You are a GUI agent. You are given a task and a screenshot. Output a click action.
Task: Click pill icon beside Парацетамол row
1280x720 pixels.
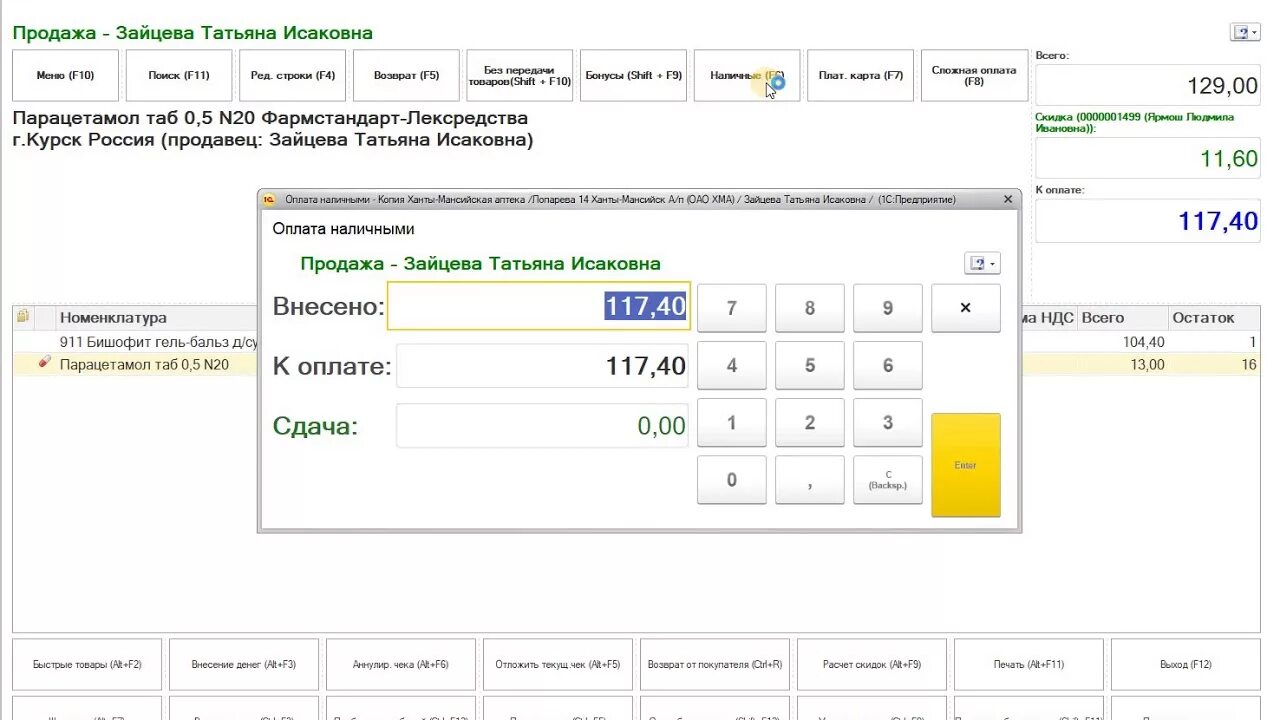44,363
